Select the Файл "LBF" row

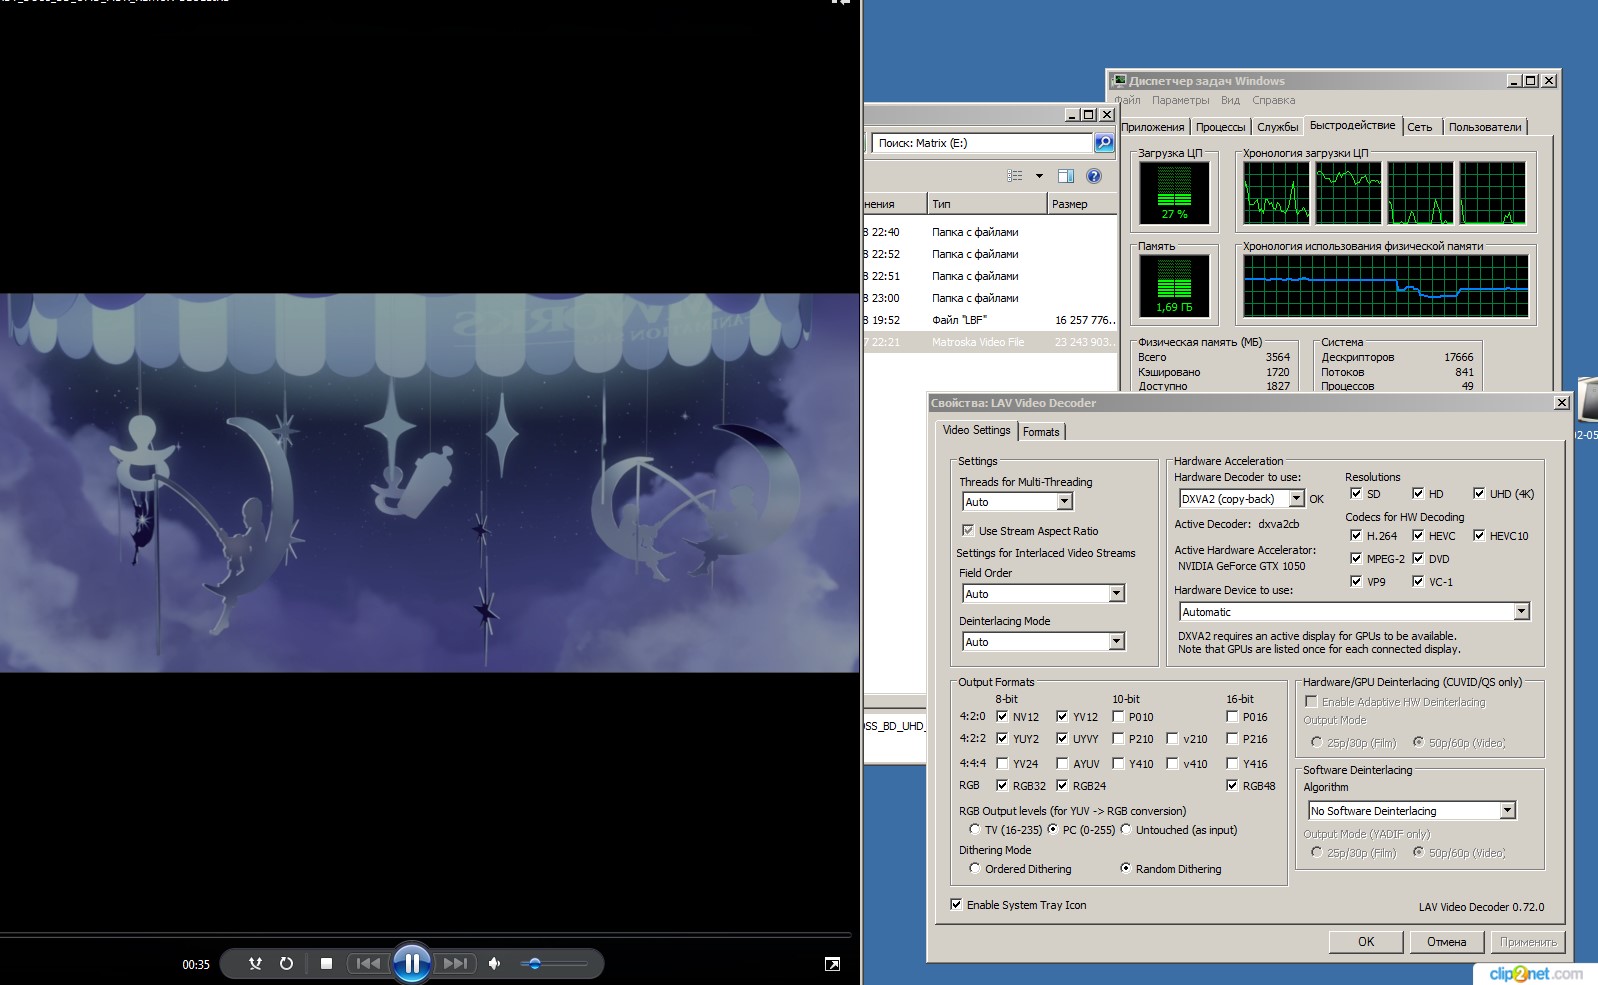click(990, 320)
